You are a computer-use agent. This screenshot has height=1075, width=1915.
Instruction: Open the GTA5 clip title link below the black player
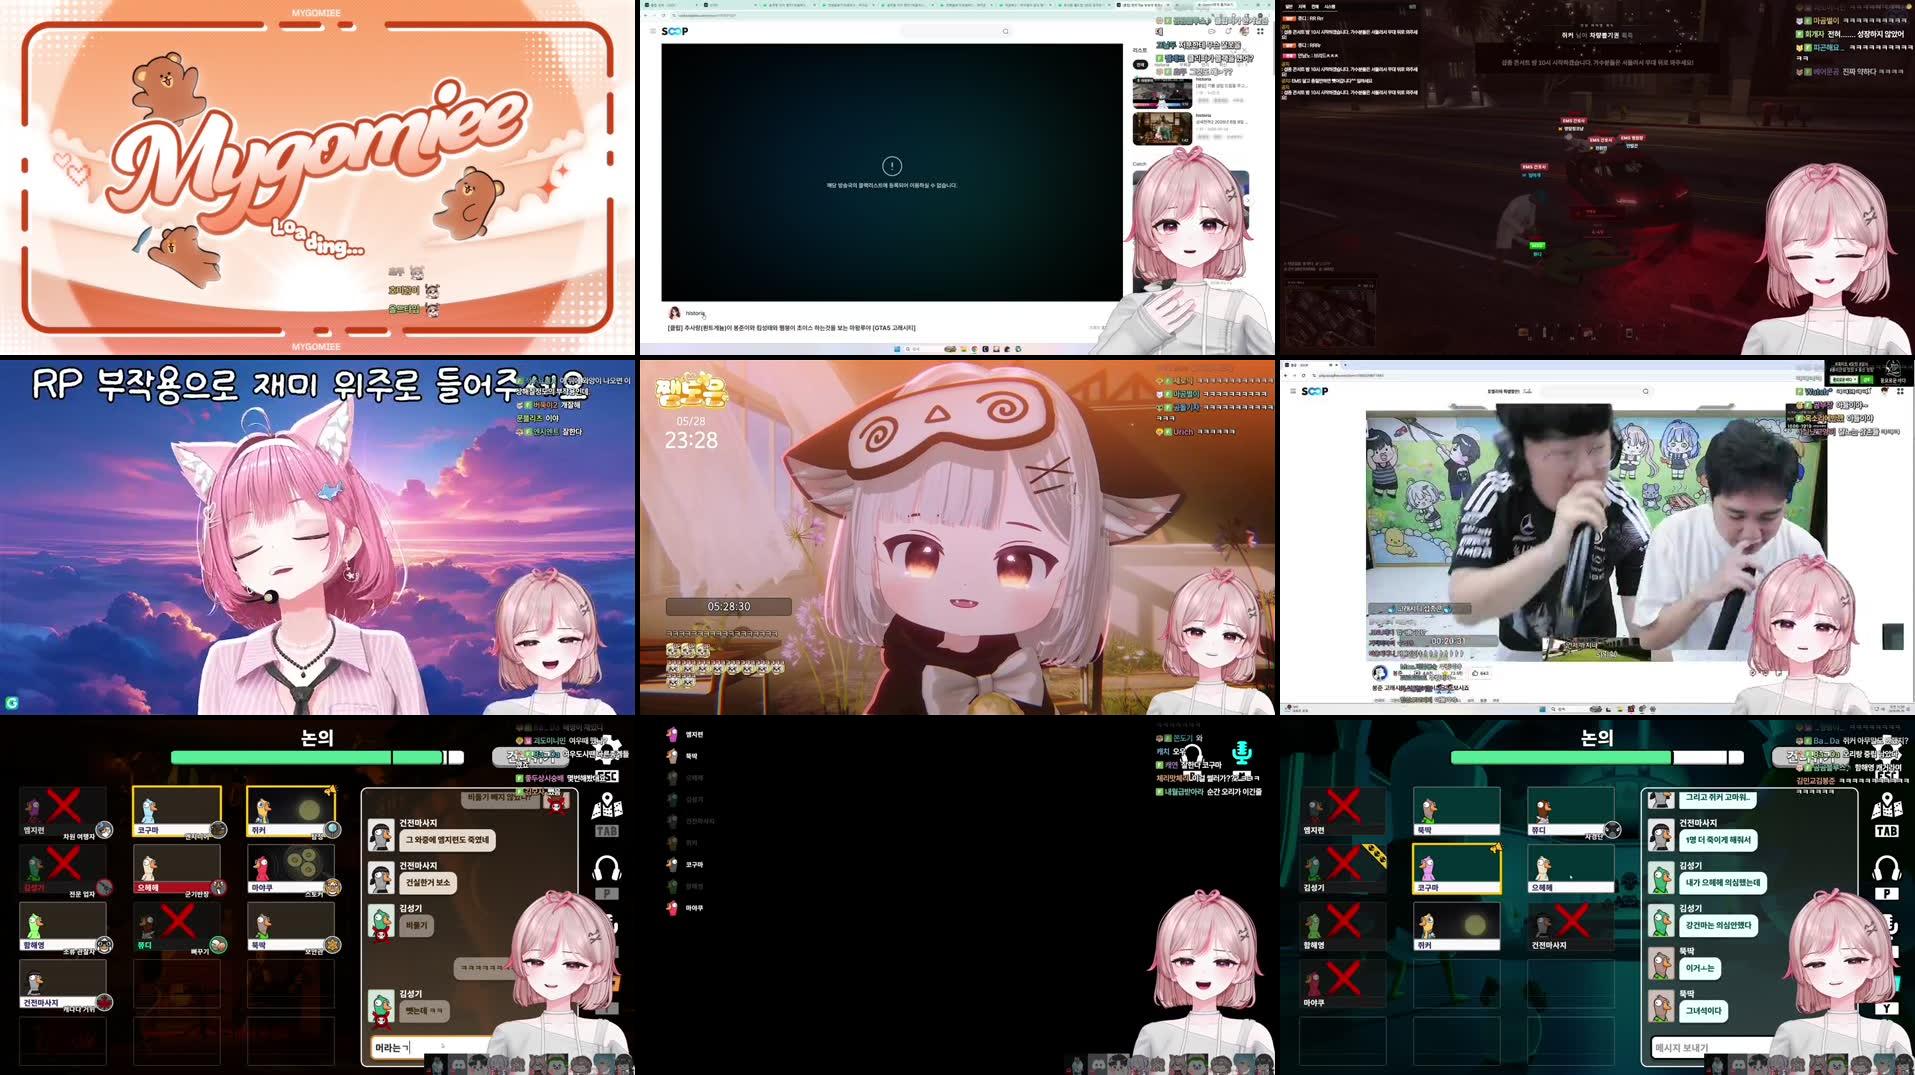coord(791,328)
